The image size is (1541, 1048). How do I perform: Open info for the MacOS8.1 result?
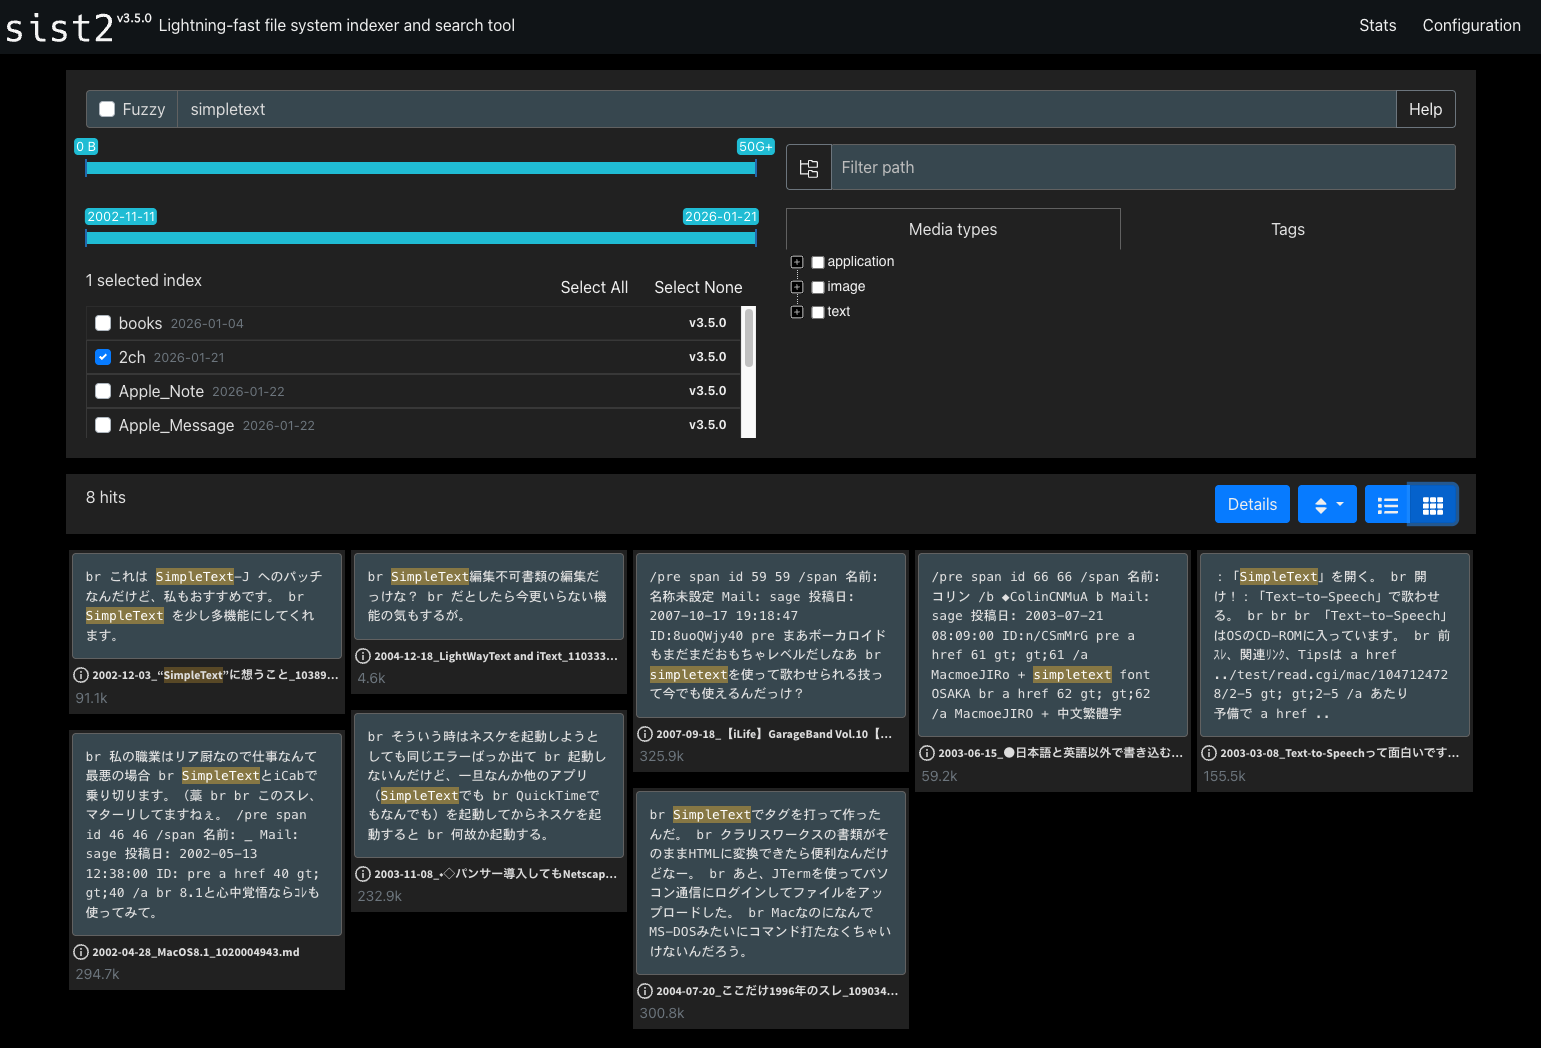82,952
